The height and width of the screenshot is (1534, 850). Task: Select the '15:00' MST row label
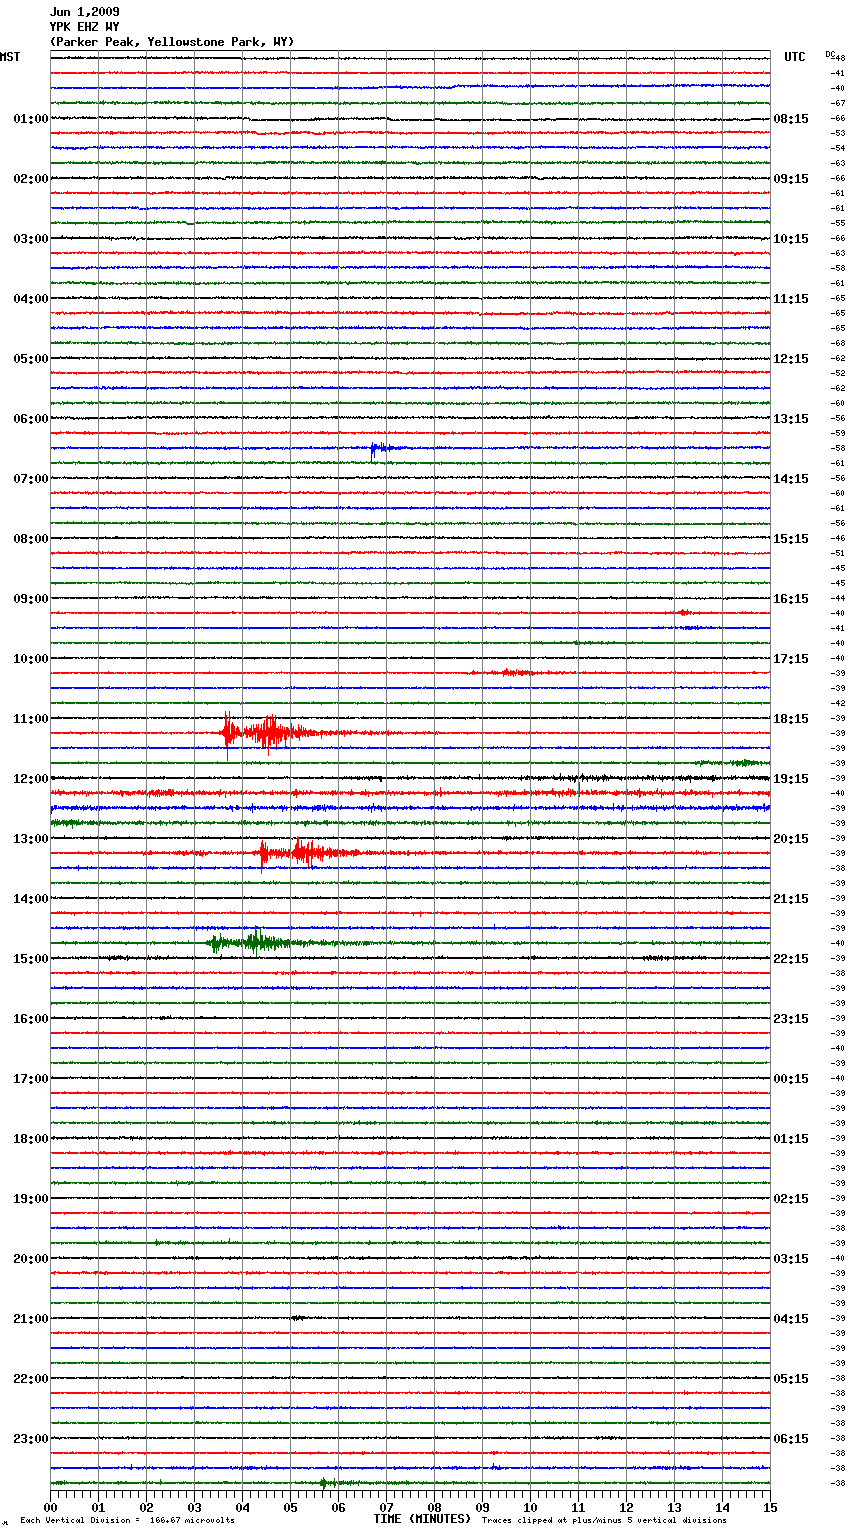(x=31, y=959)
